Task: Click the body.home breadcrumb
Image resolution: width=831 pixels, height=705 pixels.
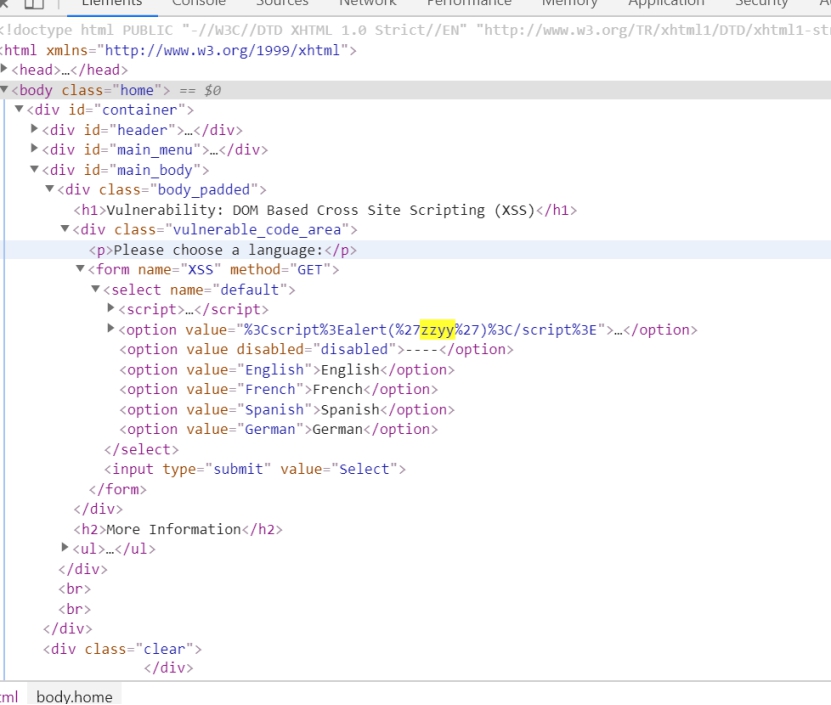Action: [74, 697]
